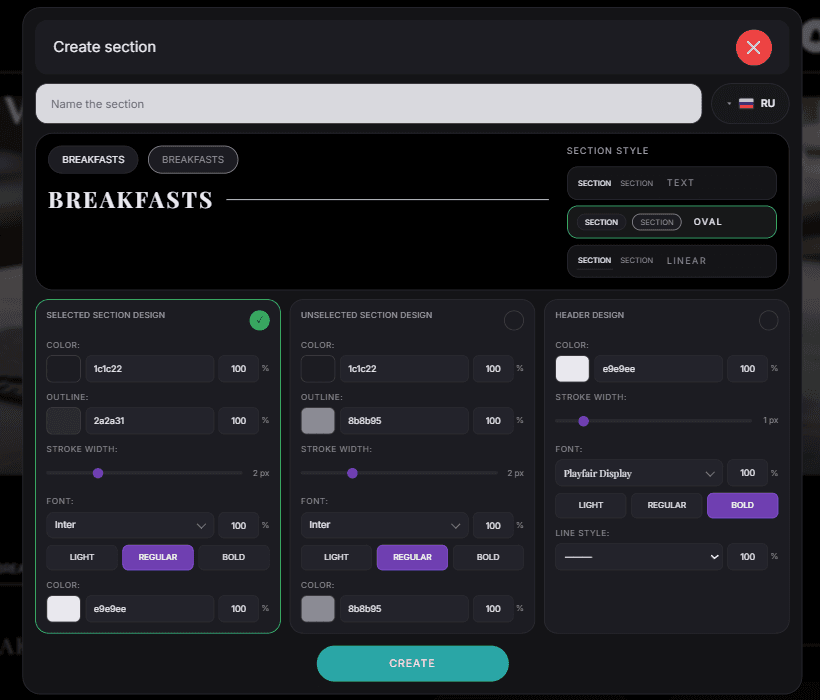This screenshot has height=700, width=820.
Task: Click the CREATE button
Action: coord(413,663)
